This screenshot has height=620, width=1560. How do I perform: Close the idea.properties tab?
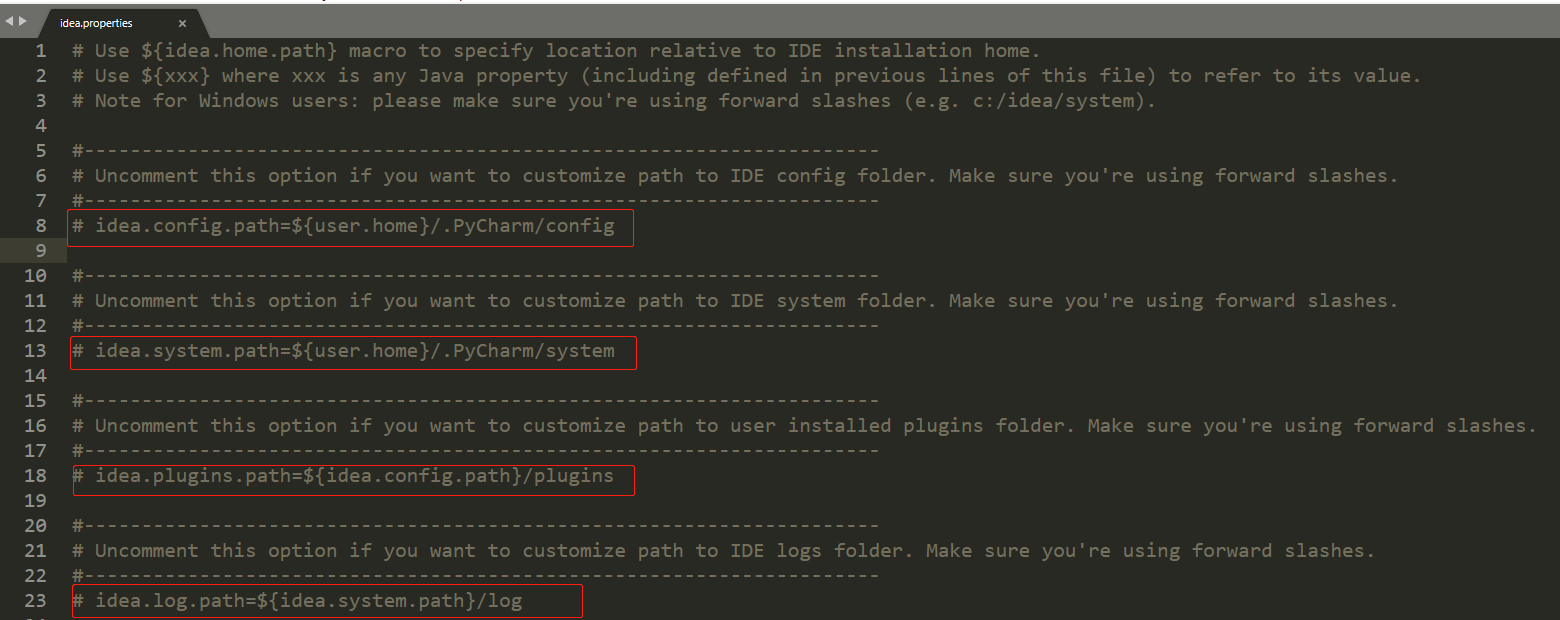(181, 23)
